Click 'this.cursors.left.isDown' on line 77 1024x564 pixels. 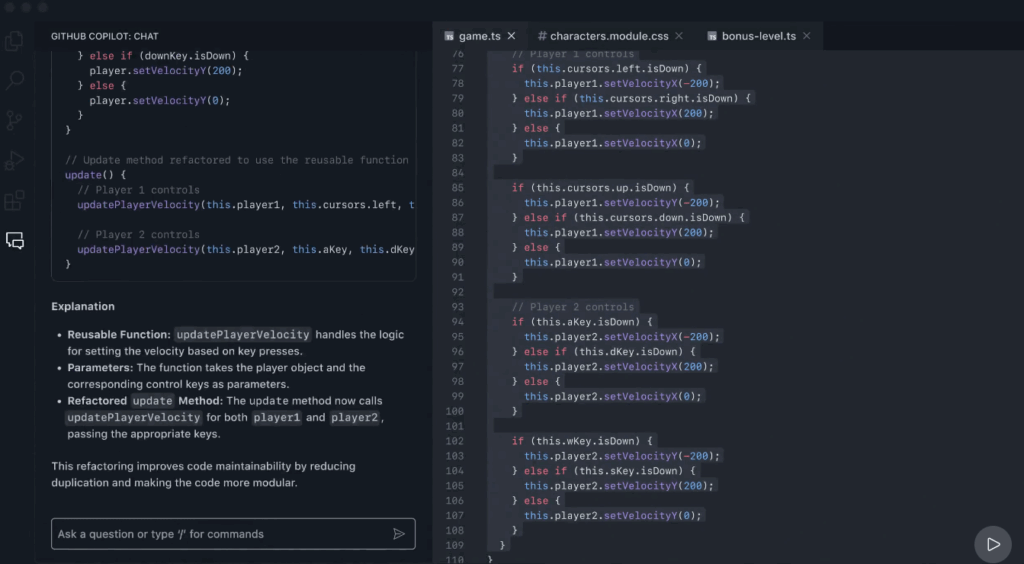(x=609, y=69)
